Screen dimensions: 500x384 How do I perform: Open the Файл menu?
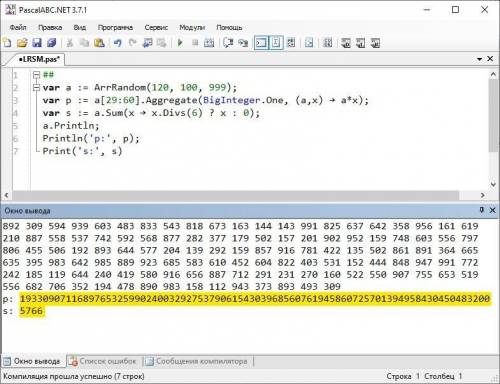pyautogui.click(x=18, y=27)
